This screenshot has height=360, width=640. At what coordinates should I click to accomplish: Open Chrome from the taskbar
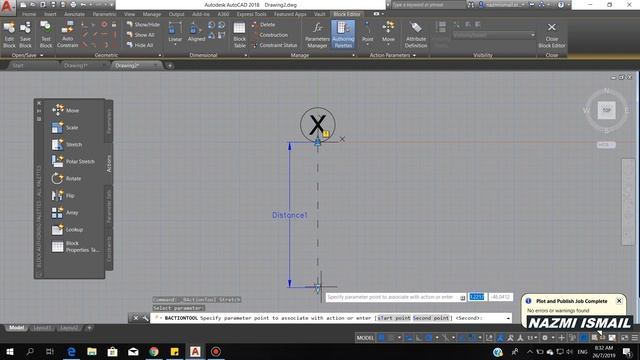coord(154,351)
